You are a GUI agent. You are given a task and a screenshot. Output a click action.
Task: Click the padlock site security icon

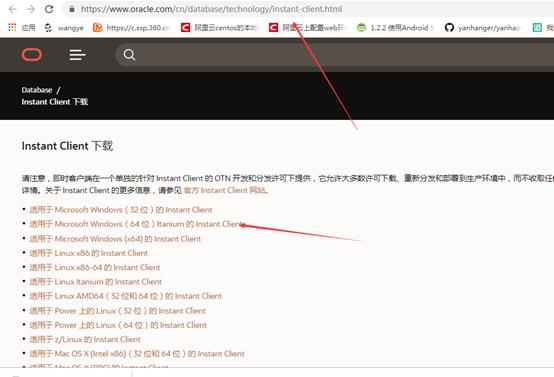point(72,9)
